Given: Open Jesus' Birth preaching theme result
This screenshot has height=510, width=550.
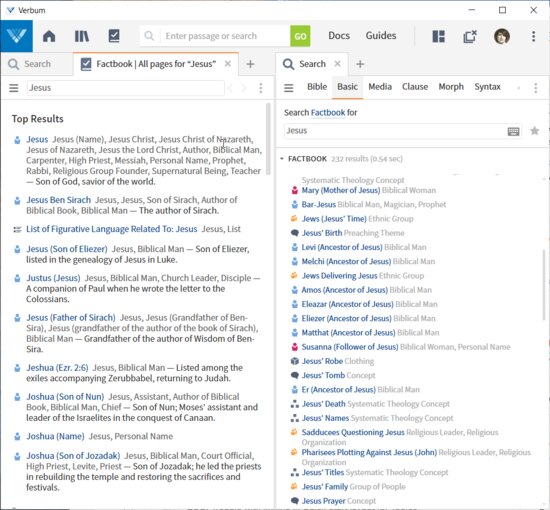Looking at the screenshot, I should click(322, 233).
